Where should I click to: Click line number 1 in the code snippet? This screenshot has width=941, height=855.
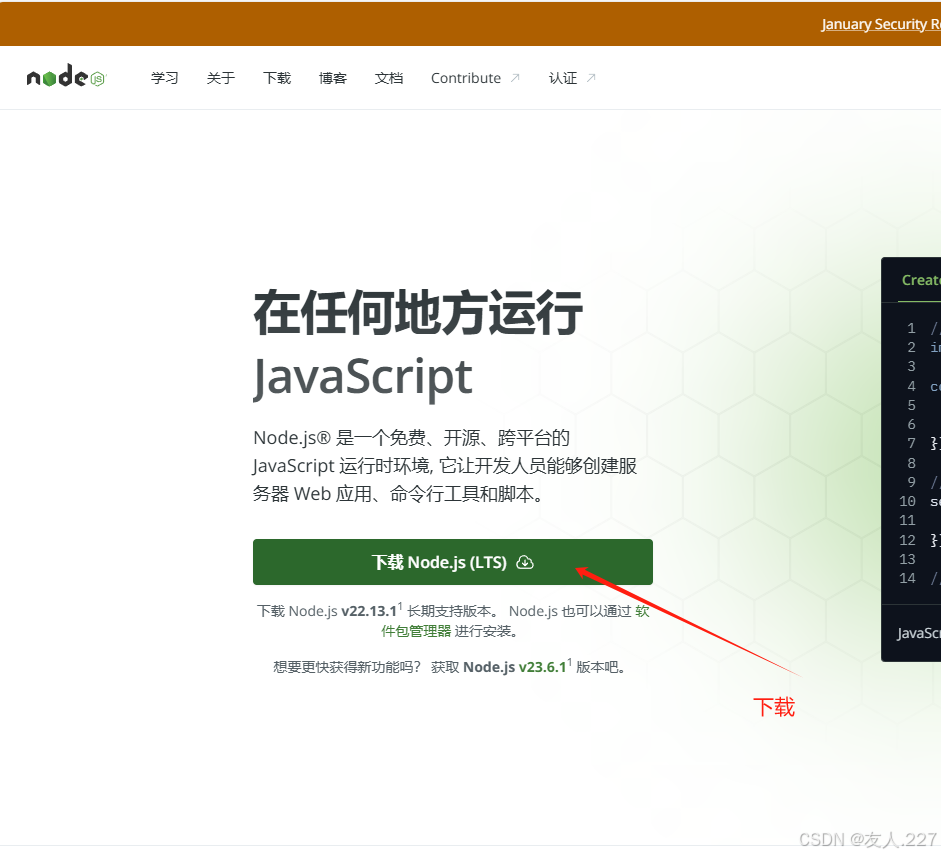(910, 327)
